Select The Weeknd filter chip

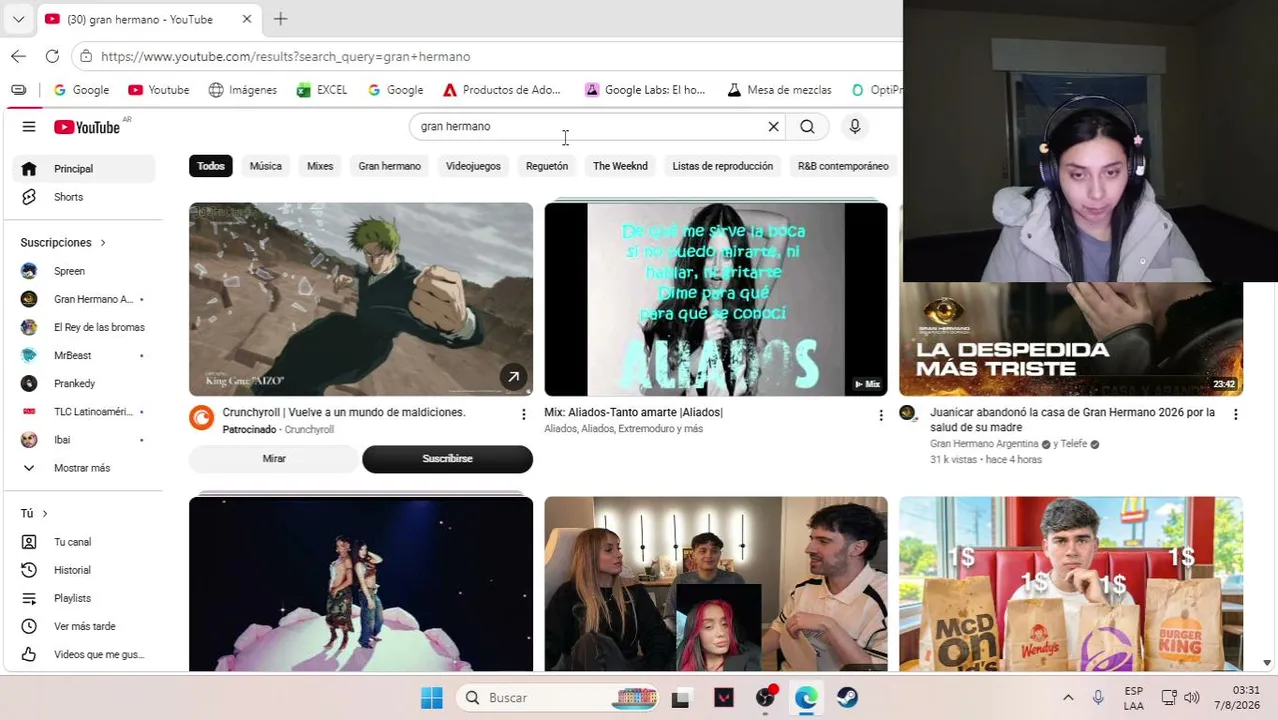point(620,166)
